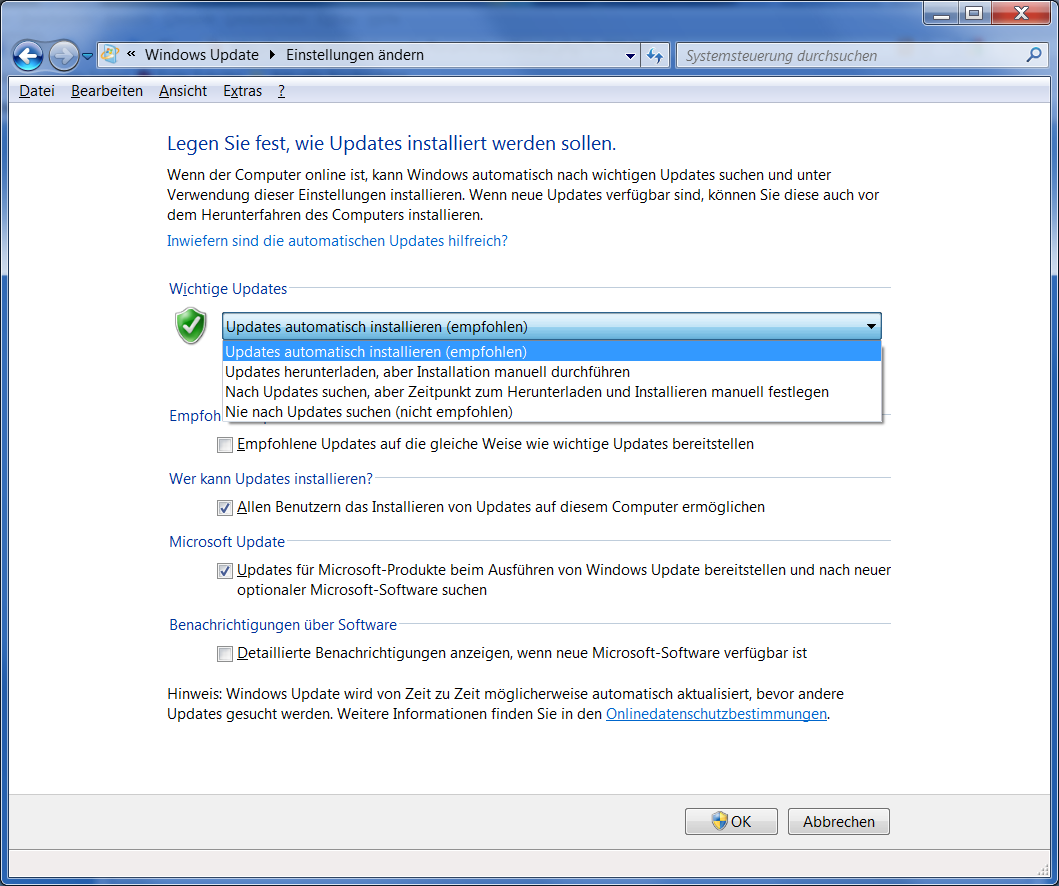Viewport: 1059px width, 886px height.
Task: Select Nie nach Updates suchen (nicht empfohlen)
Action: (552, 412)
